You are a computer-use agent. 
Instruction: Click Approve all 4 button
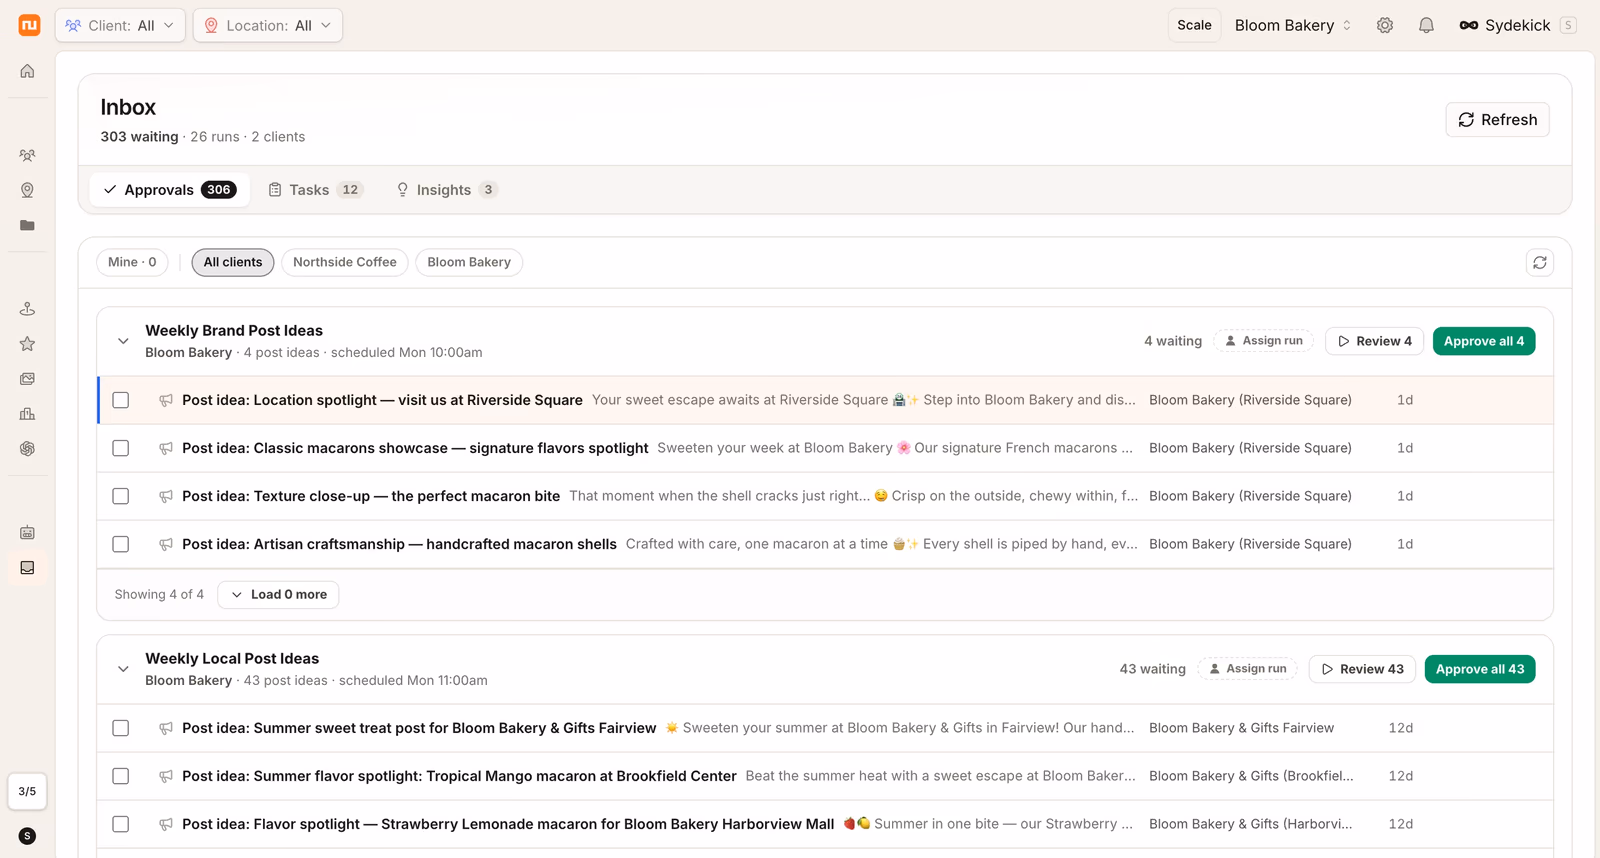point(1484,341)
